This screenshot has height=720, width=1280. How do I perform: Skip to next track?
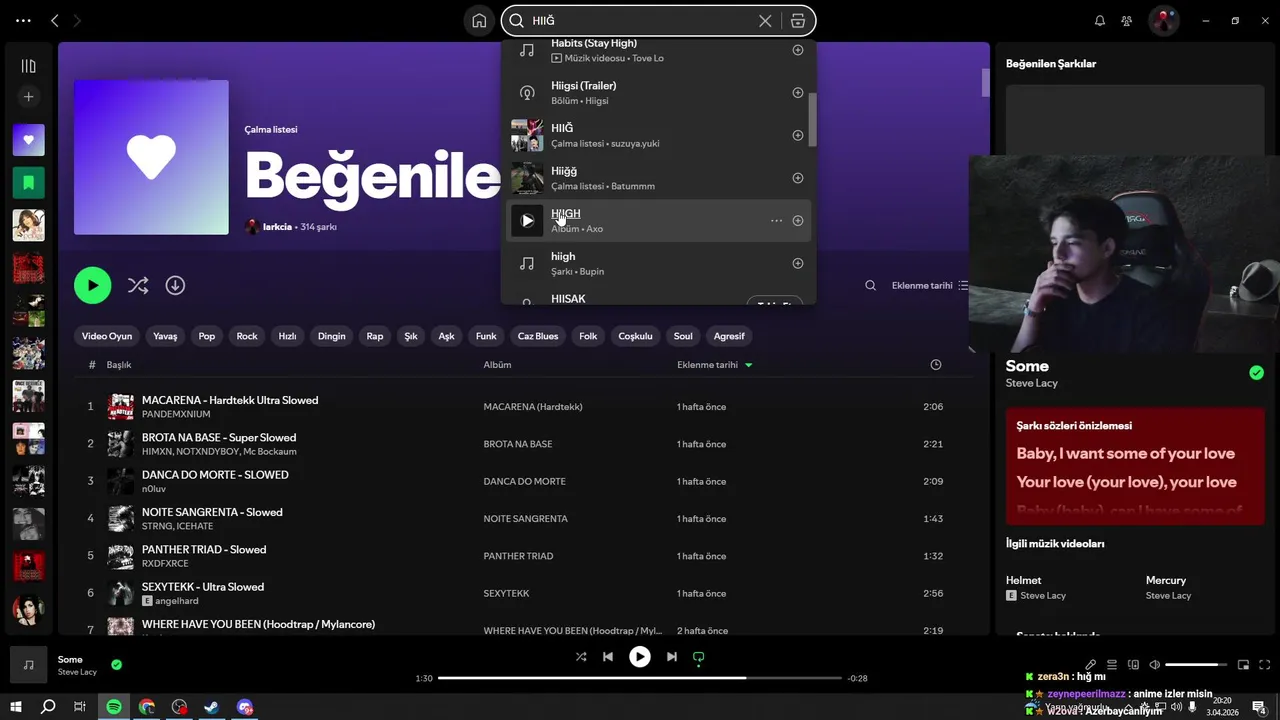point(671,657)
